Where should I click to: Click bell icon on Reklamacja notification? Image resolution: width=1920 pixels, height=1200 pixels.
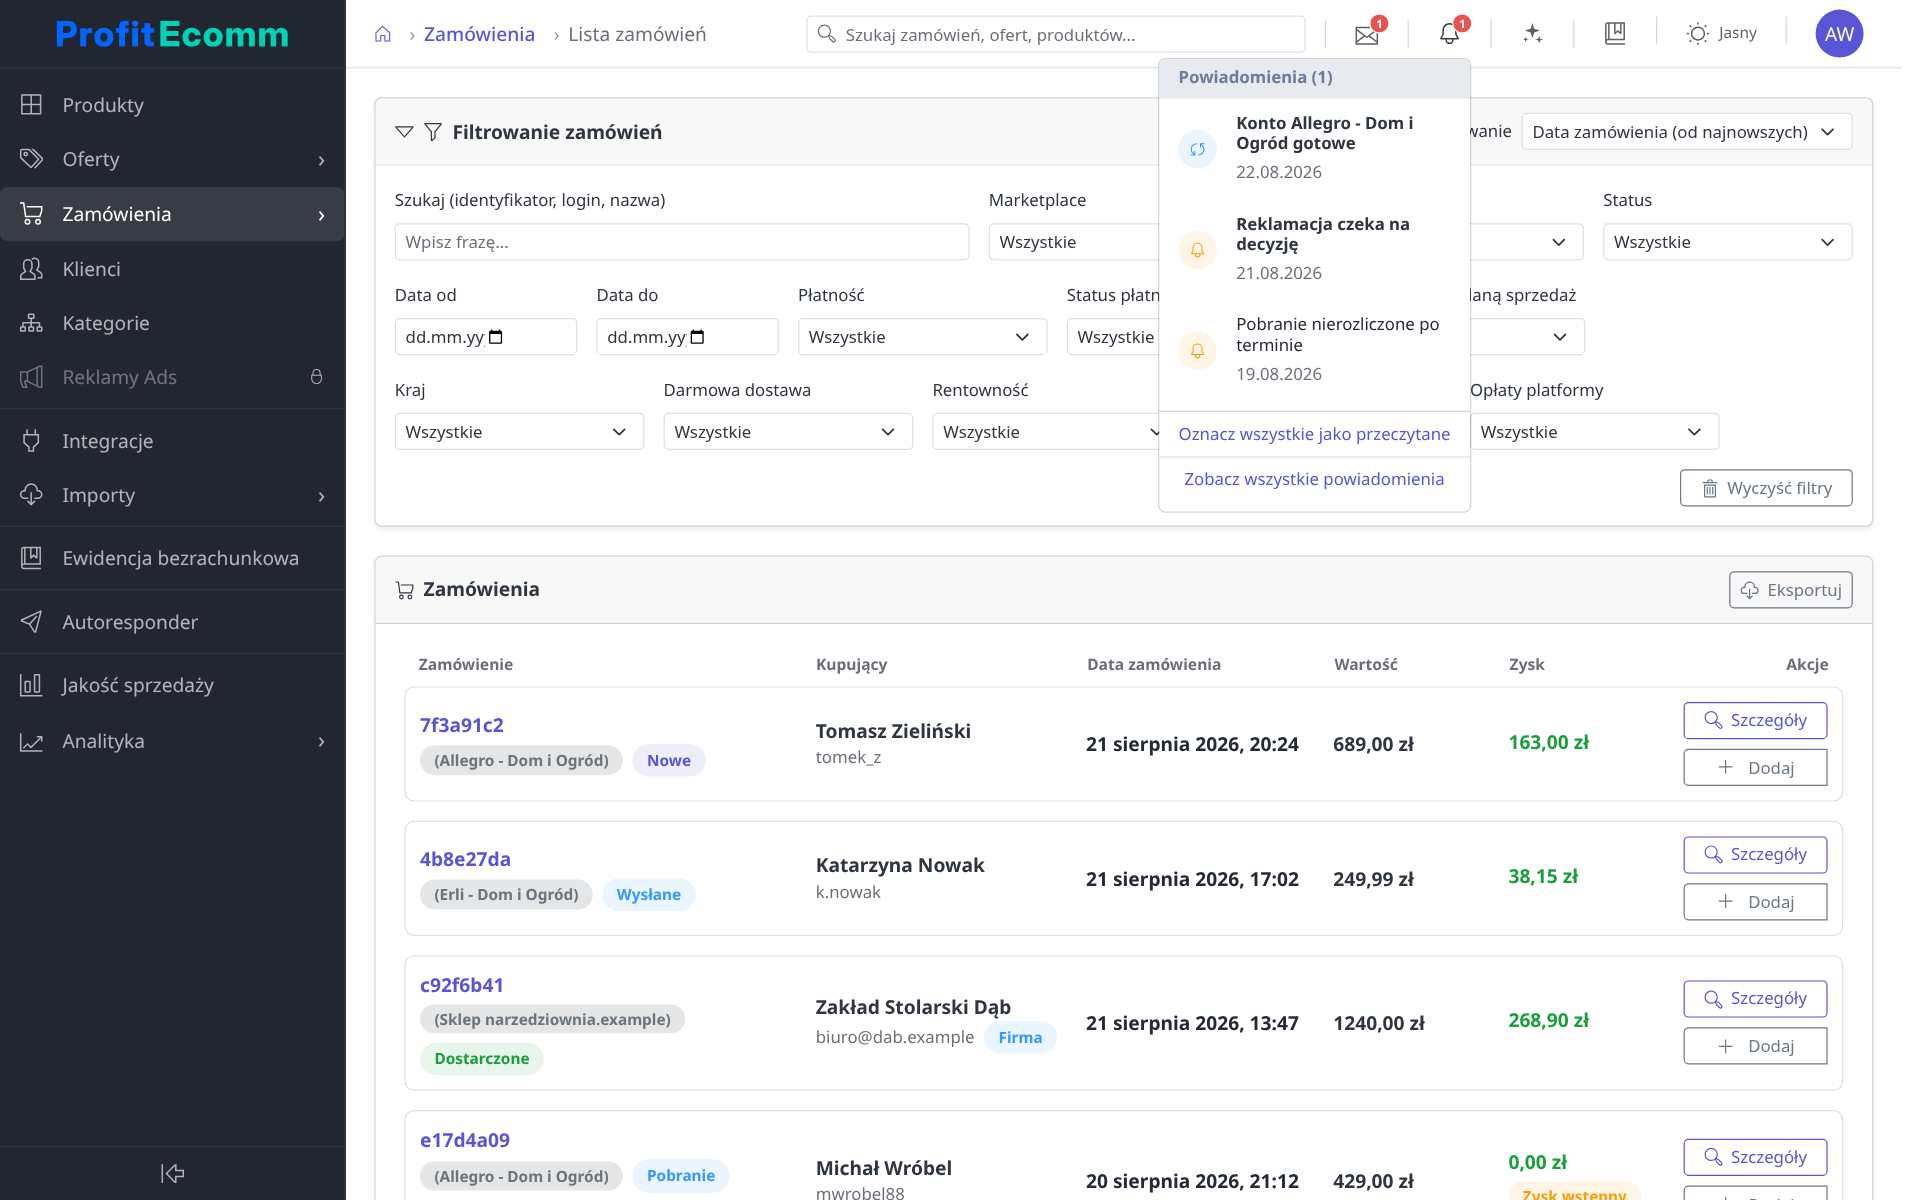pos(1197,250)
